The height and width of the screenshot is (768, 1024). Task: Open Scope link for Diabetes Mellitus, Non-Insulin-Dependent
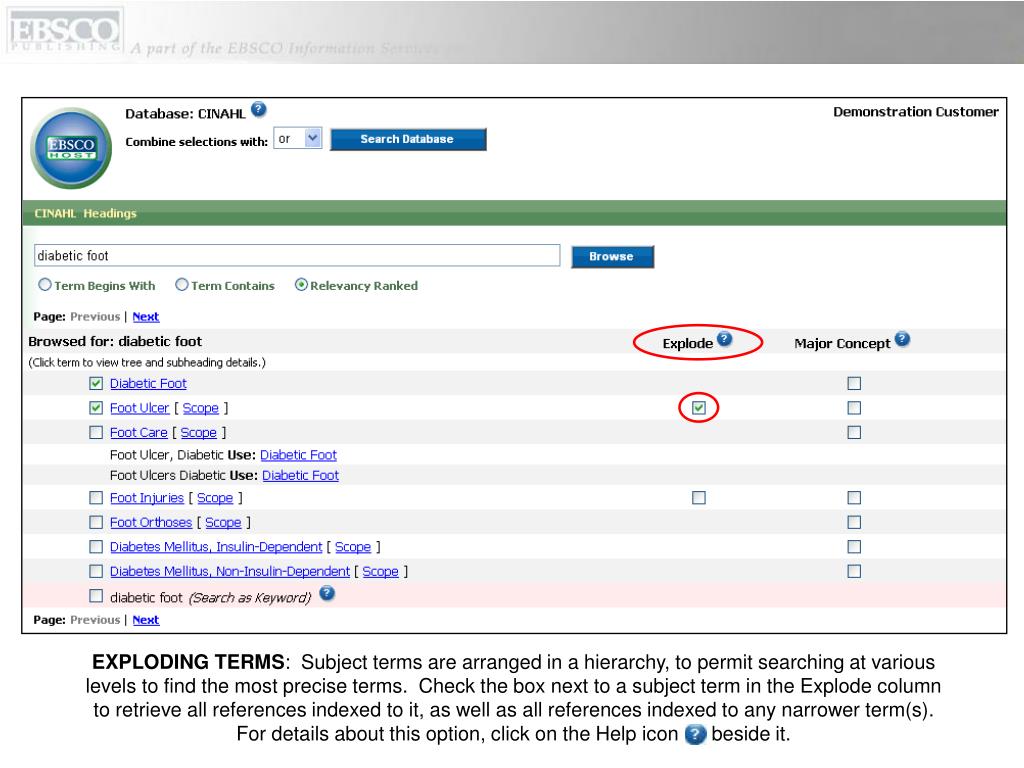[380, 571]
